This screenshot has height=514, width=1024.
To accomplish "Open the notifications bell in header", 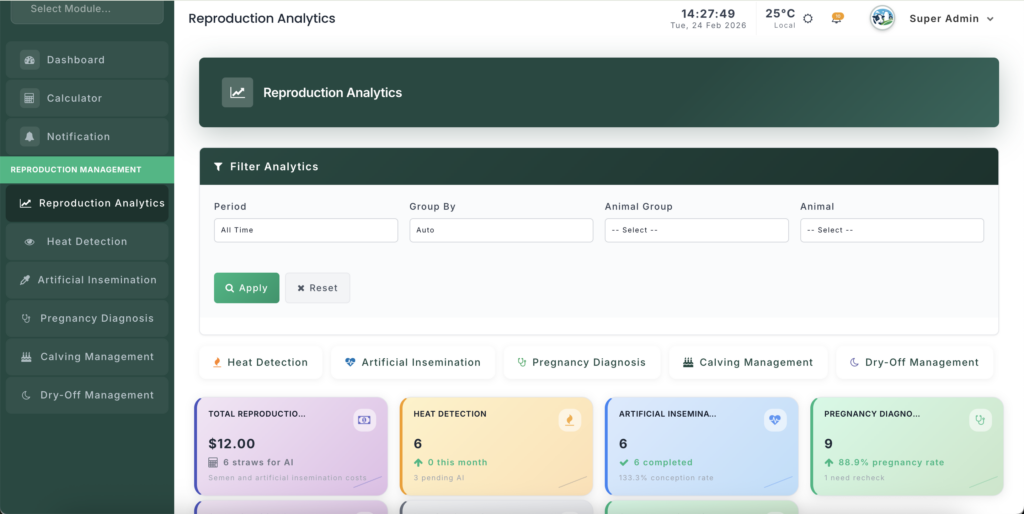I will click(837, 18).
